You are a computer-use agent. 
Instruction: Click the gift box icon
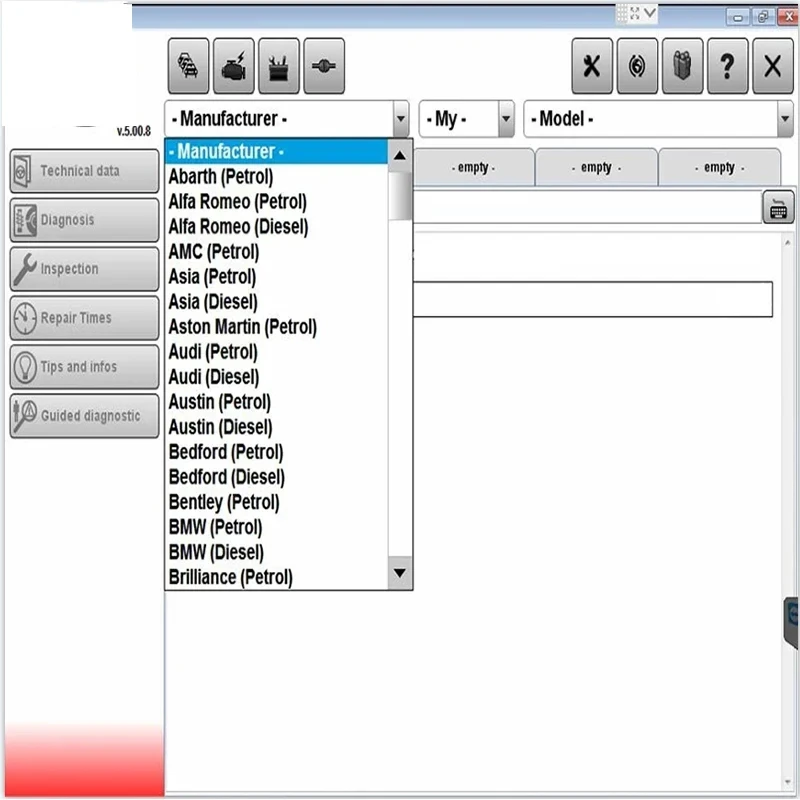coord(683,66)
